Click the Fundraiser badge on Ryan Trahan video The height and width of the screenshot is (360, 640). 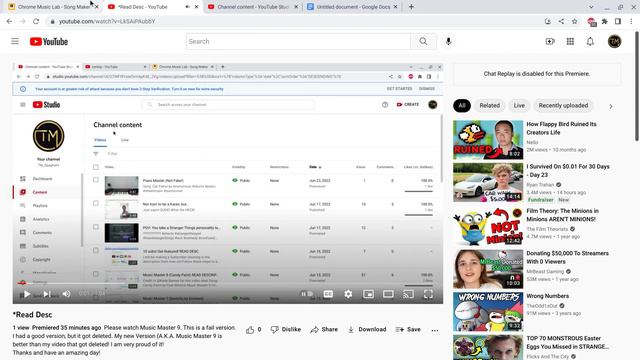(541, 200)
